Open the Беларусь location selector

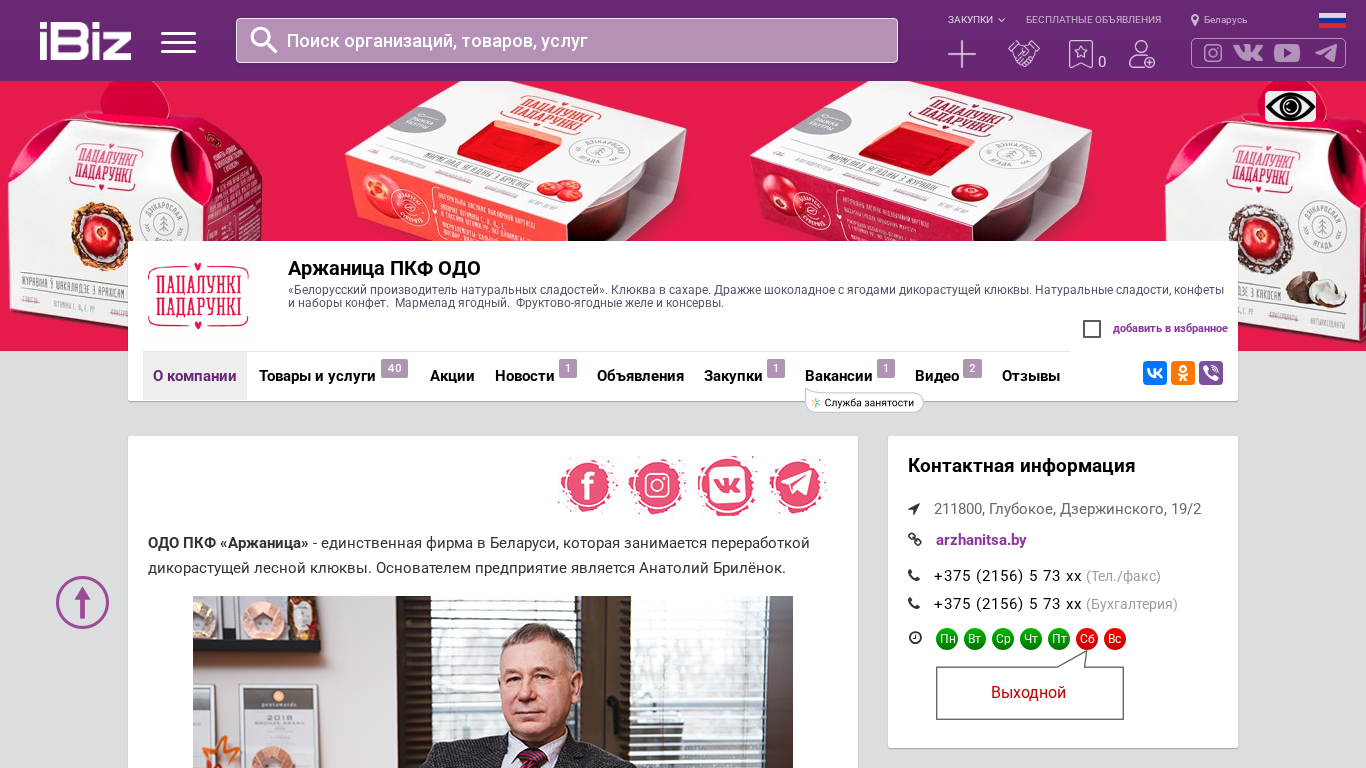pos(1219,20)
